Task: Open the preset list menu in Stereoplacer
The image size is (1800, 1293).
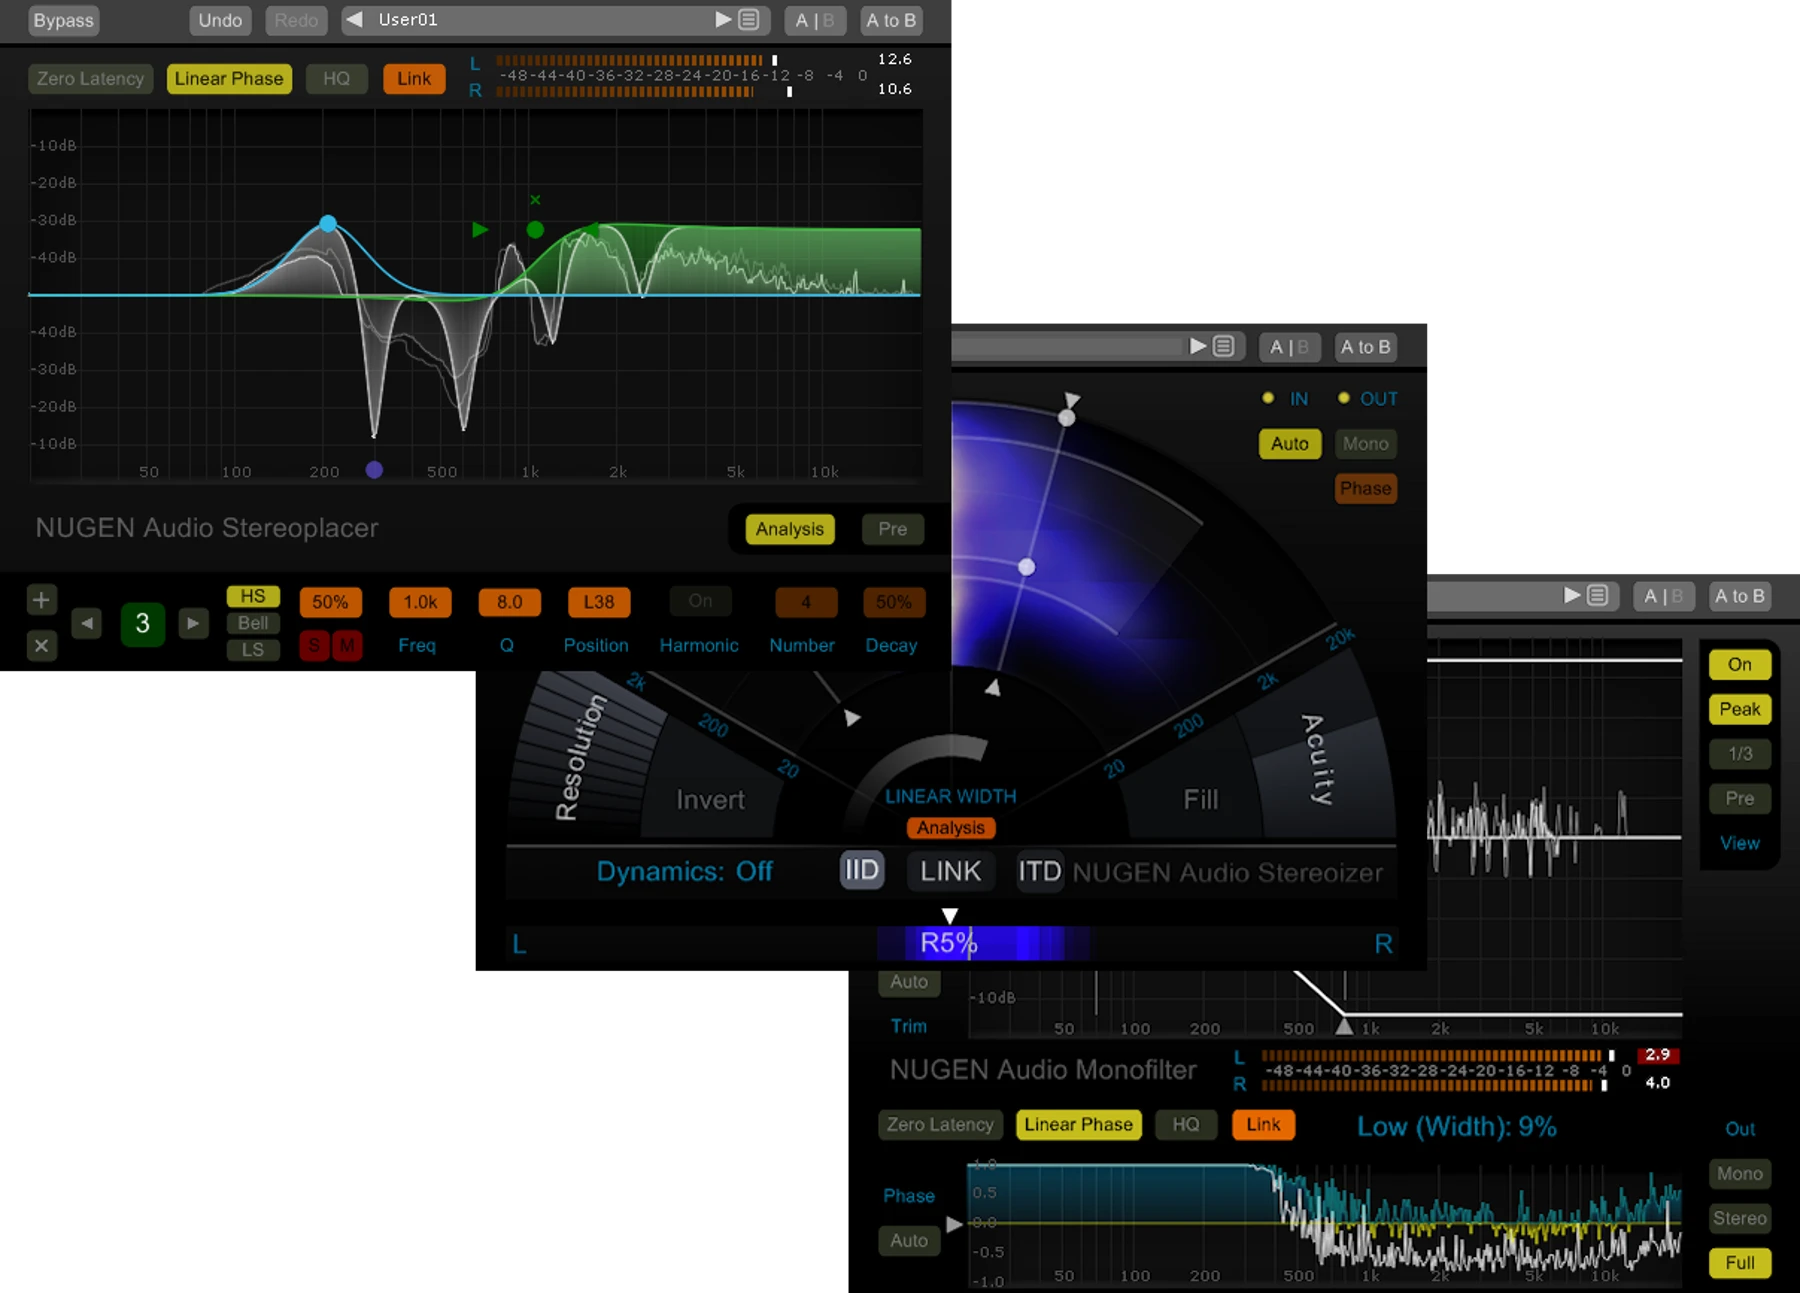Action: [748, 20]
